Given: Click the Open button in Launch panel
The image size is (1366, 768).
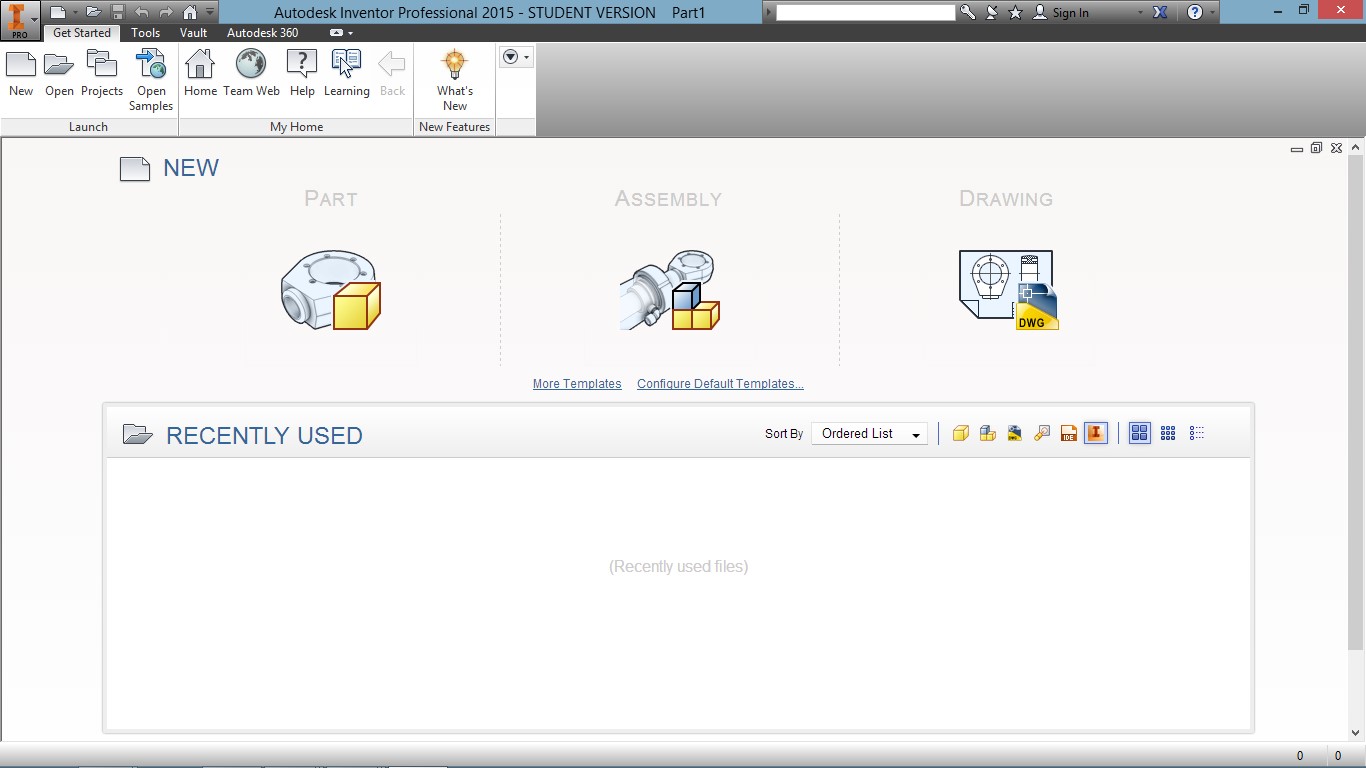Looking at the screenshot, I should [x=59, y=74].
